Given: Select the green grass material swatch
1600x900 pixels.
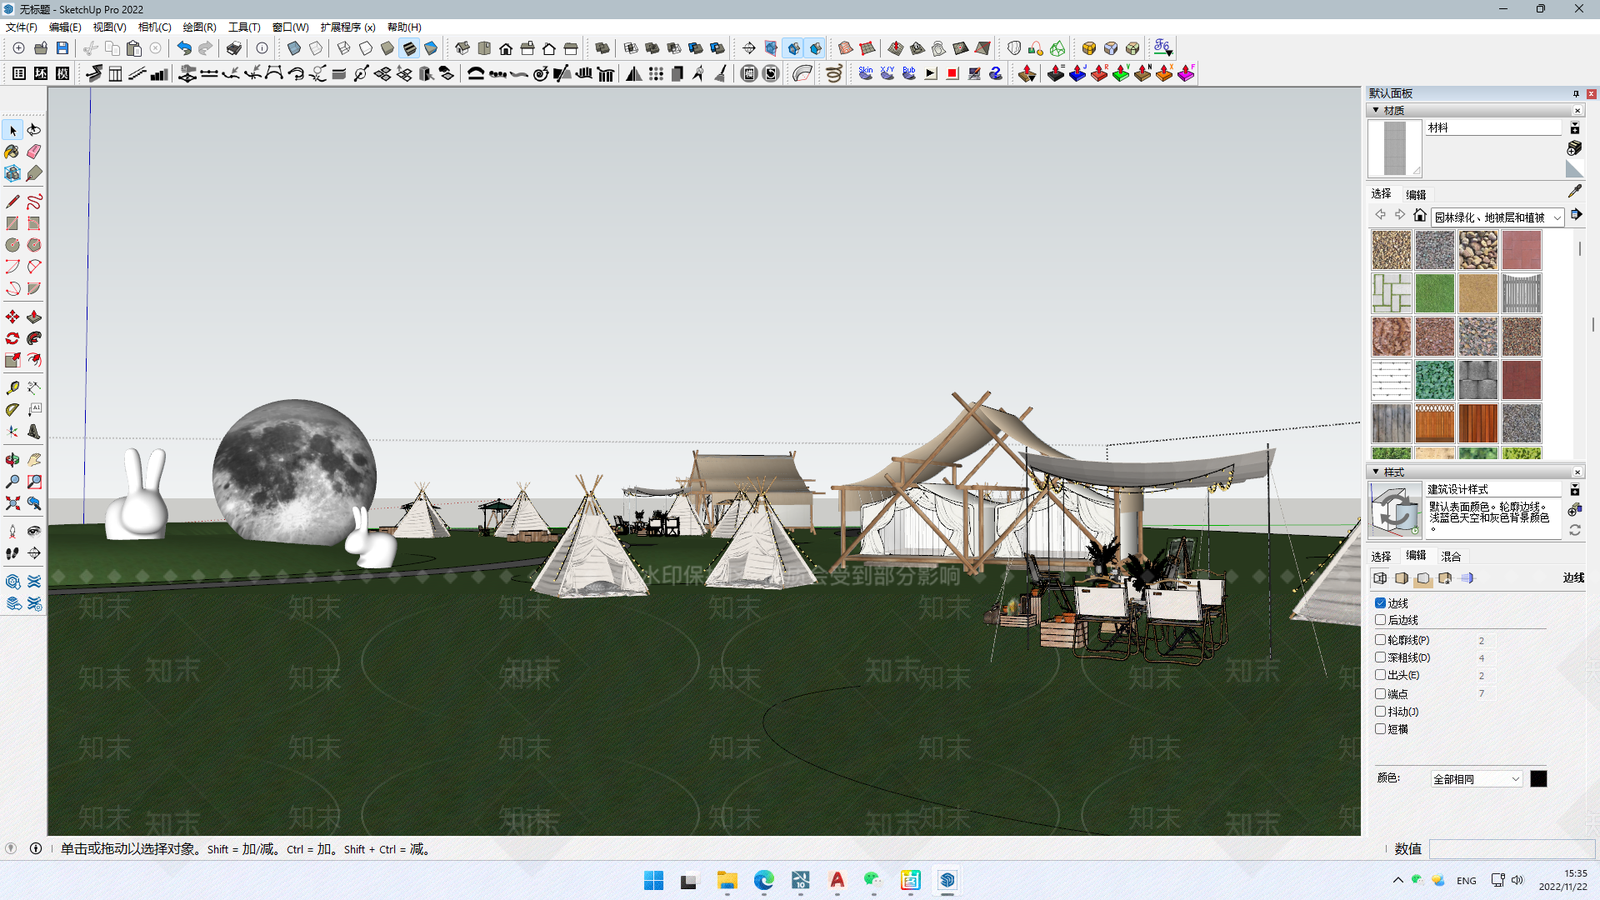Looking at the screenshot, I should [1434, 293].
